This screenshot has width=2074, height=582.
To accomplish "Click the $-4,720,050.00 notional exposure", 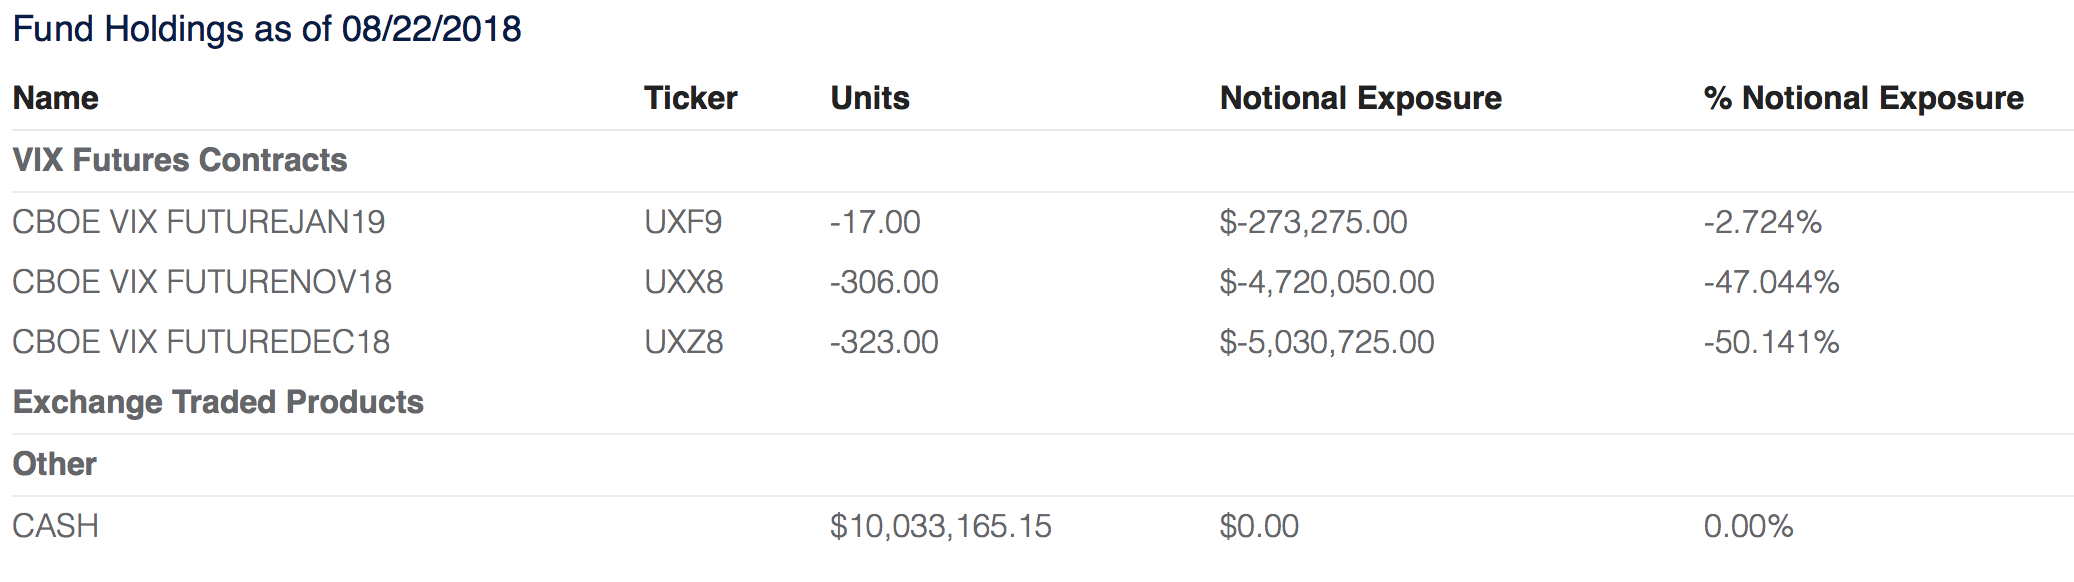I will [x=1326, y=282].
